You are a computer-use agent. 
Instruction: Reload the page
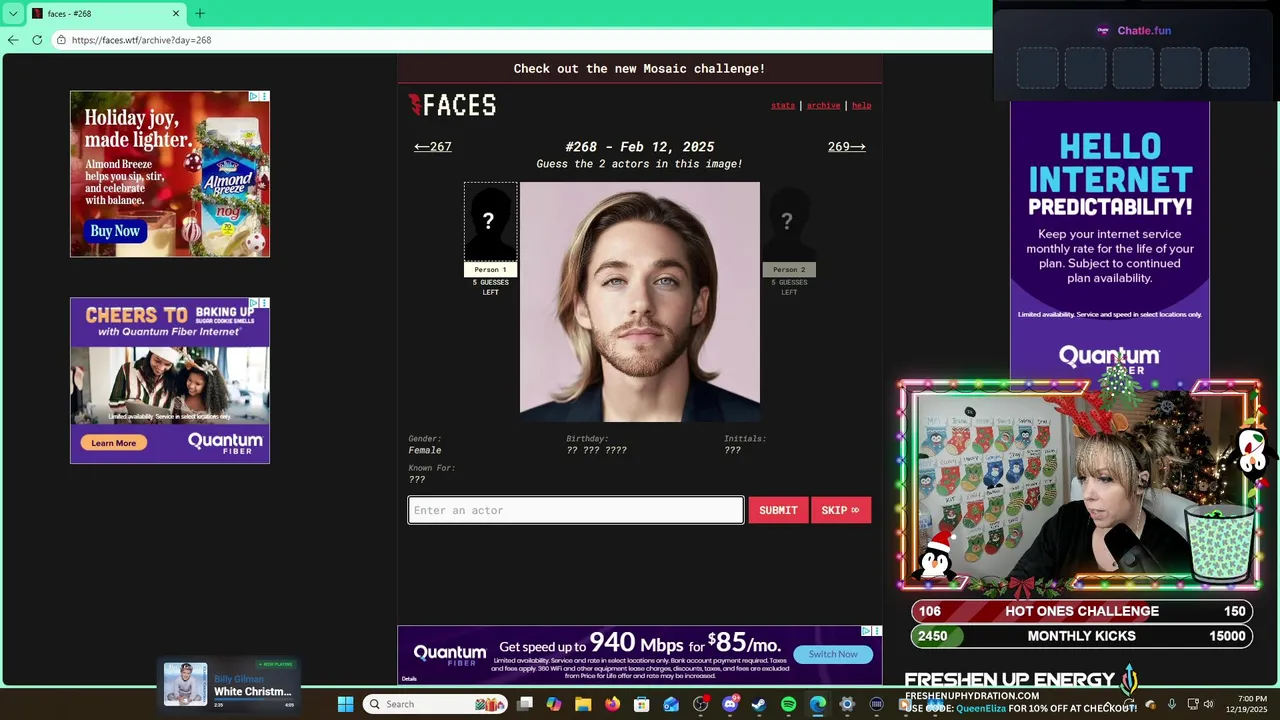[37, 40]
